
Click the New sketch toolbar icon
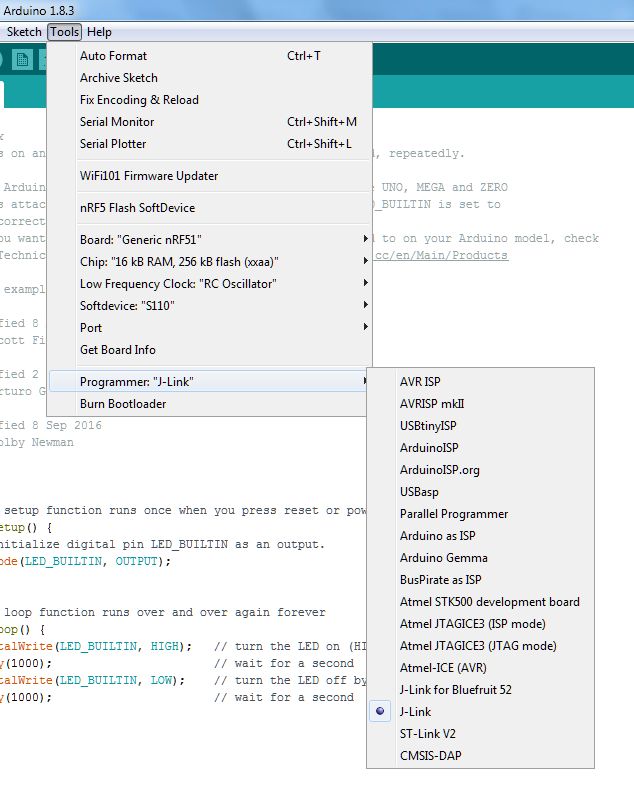tap(22, 60)
